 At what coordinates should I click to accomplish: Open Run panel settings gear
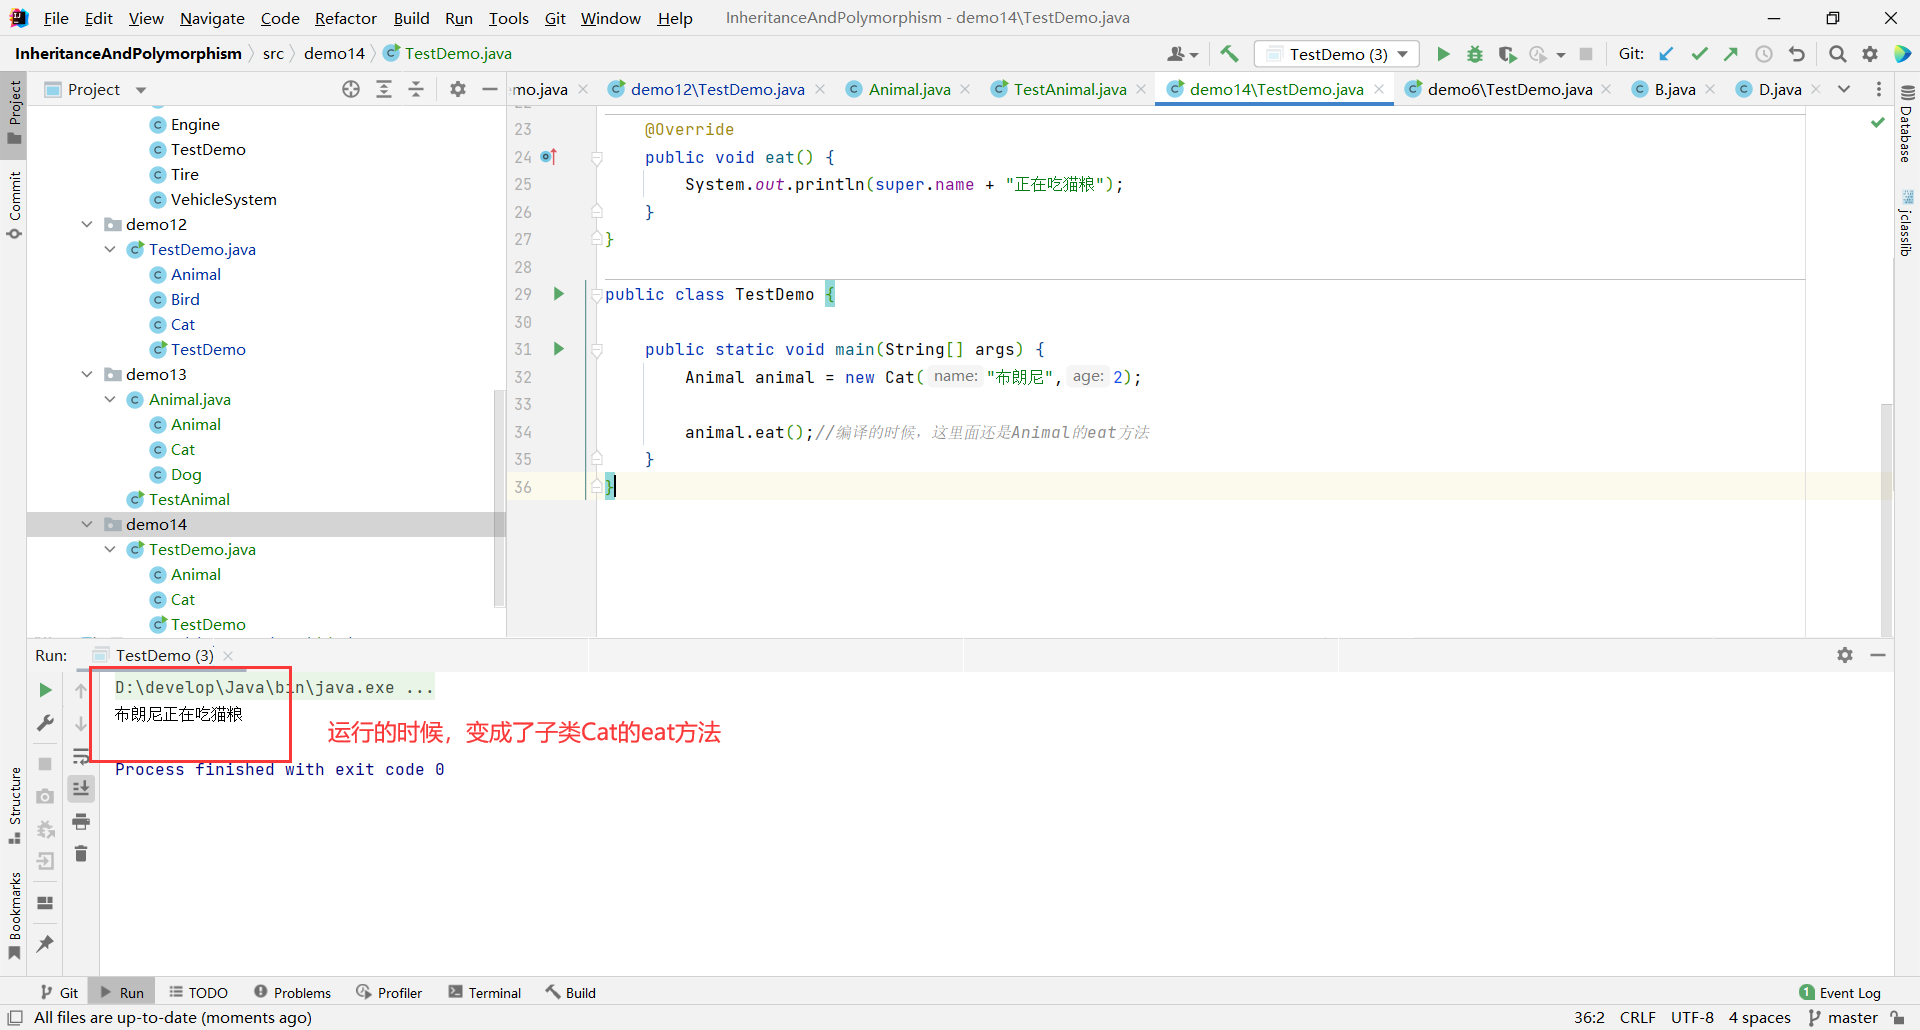pyautogui.click(x=1845, y=655)
